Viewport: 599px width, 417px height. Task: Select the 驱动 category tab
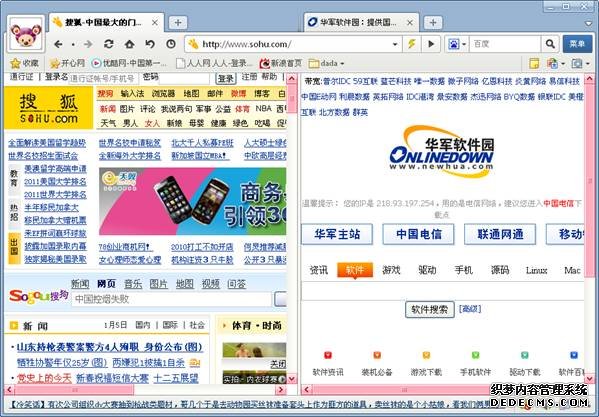(x=427, y=270)
